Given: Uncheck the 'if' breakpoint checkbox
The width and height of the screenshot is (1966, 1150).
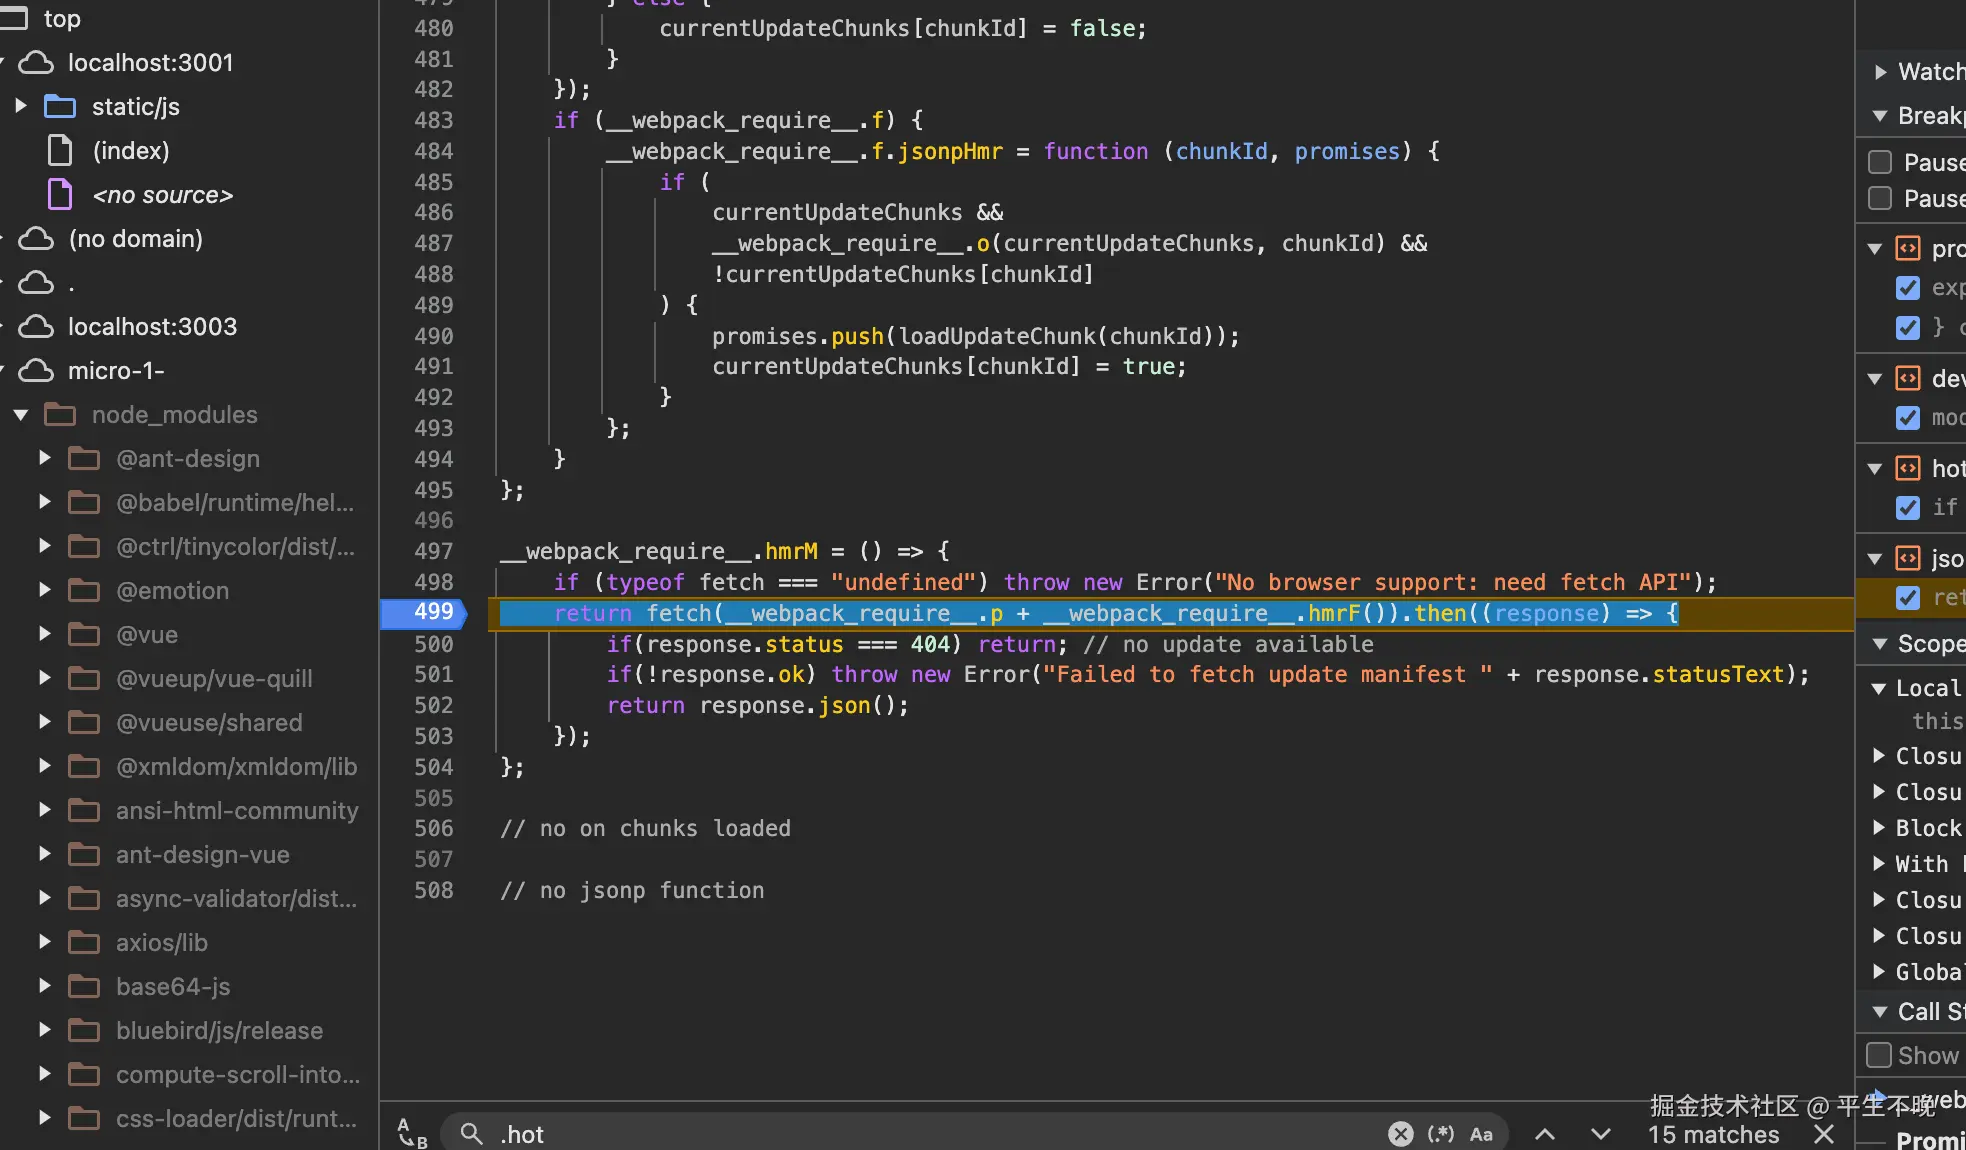Looking at the screenshot, I should [x=1907, y=508].
